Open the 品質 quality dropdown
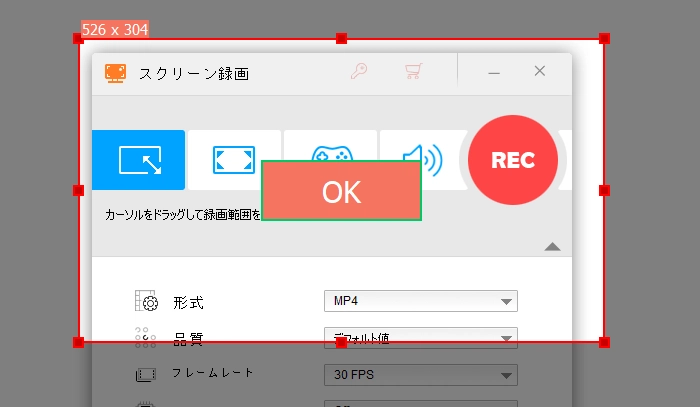Screen dimensions: 700x407 [x=420, y=338]
